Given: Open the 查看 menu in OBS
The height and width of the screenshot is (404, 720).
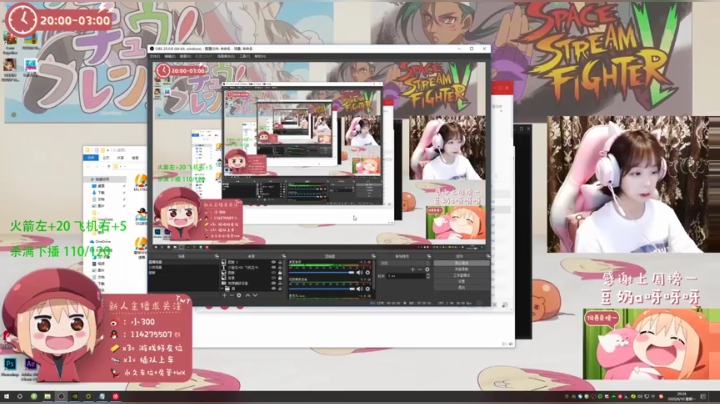Looking at the screenshot, I should [185, 56].
